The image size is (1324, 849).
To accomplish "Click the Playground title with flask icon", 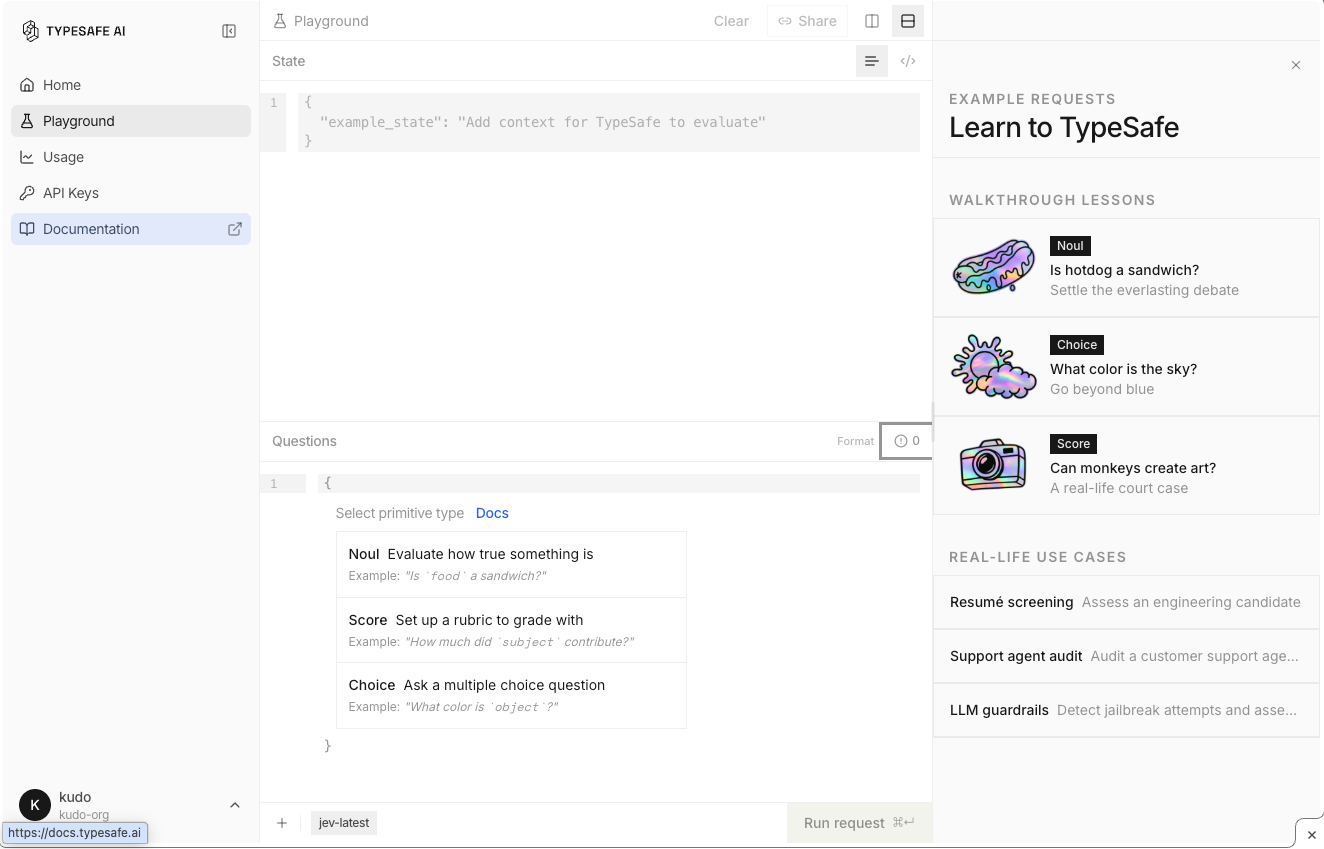I will tap(321, 21).
